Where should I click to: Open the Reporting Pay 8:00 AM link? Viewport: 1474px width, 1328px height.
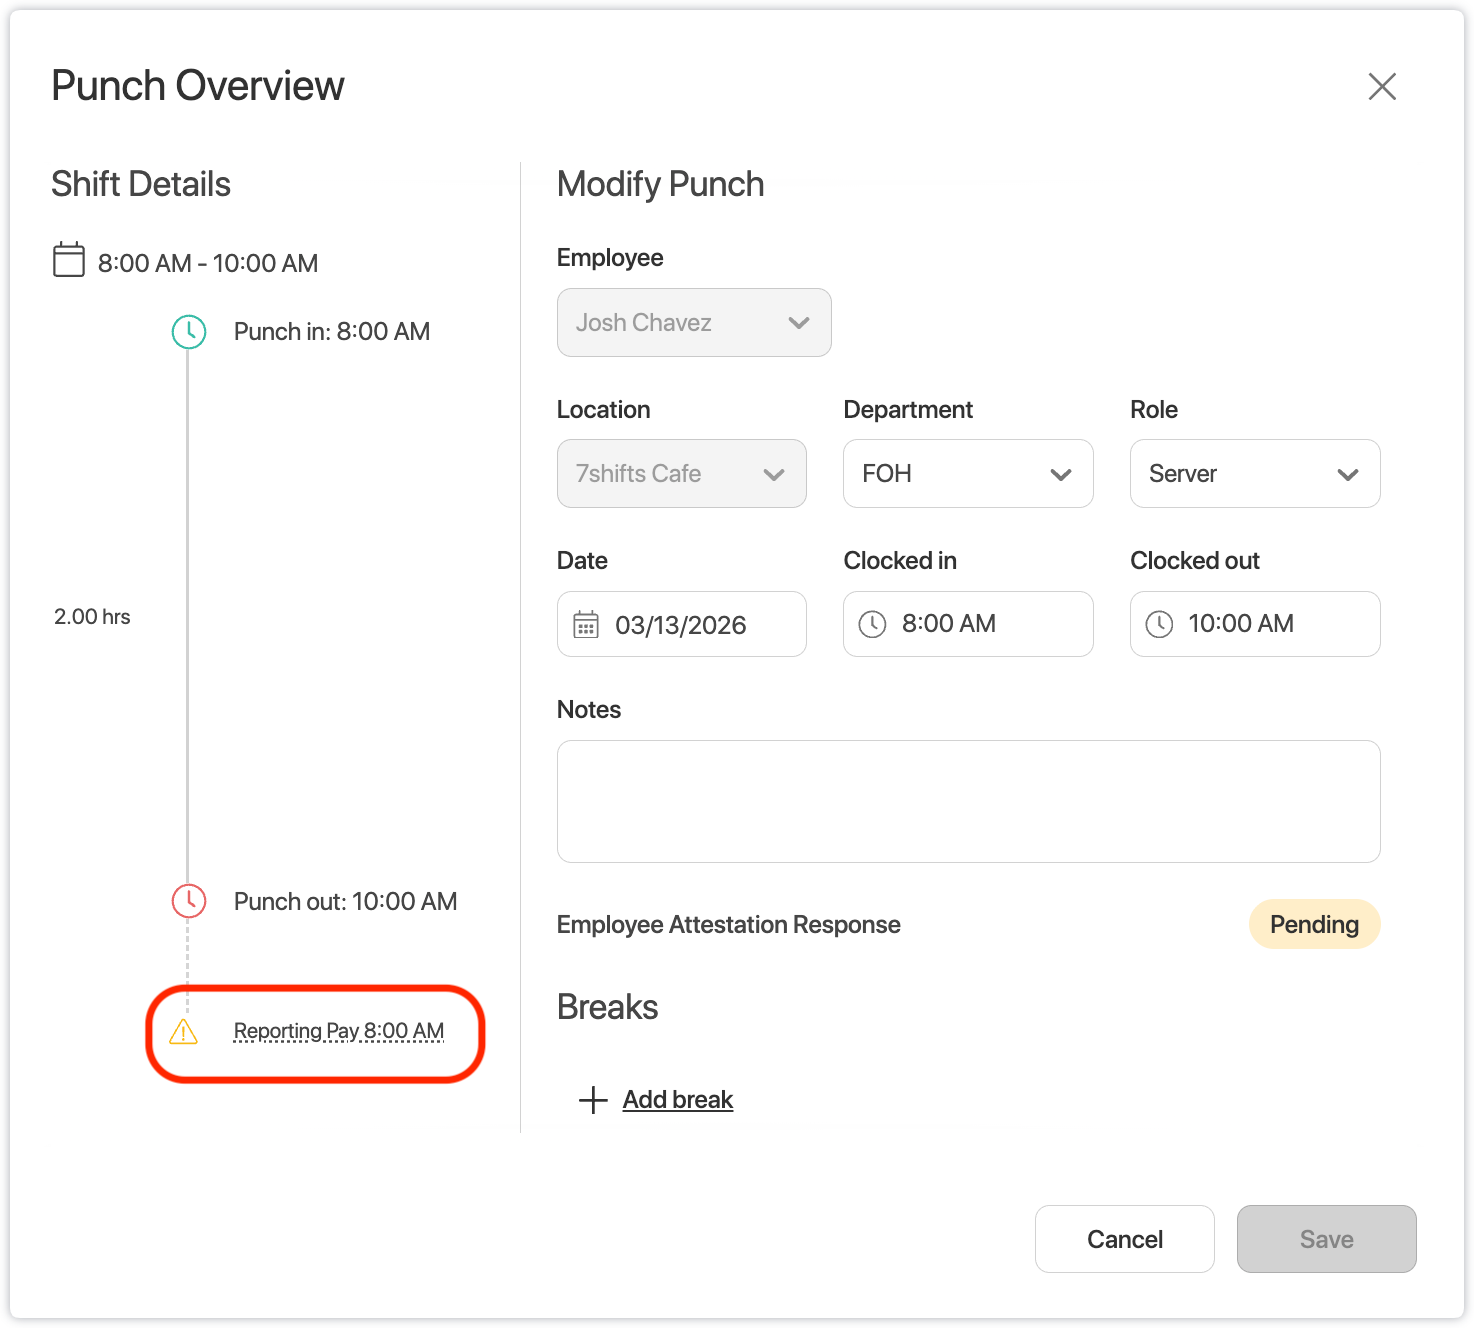pos(338,1031)
